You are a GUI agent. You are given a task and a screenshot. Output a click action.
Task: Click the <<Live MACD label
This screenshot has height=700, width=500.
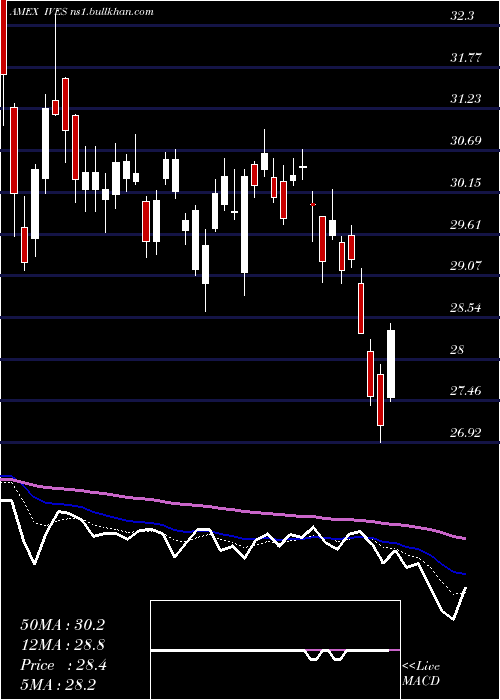click(421, 673)
